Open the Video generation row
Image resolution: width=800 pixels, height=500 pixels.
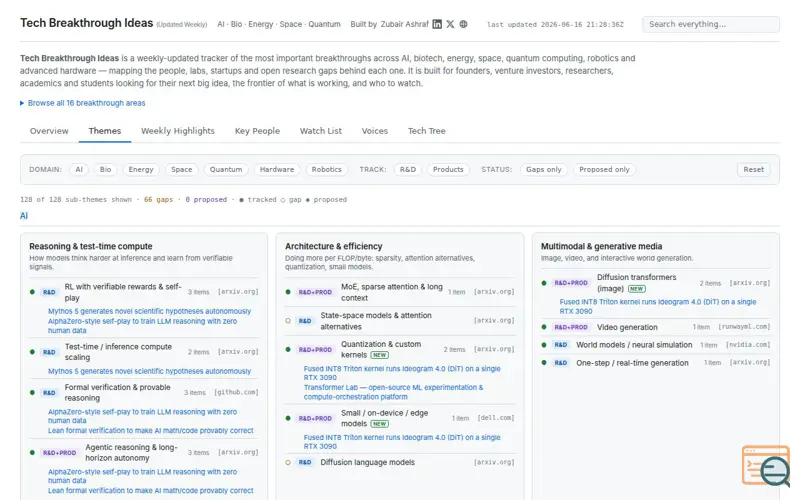[656, 327]
